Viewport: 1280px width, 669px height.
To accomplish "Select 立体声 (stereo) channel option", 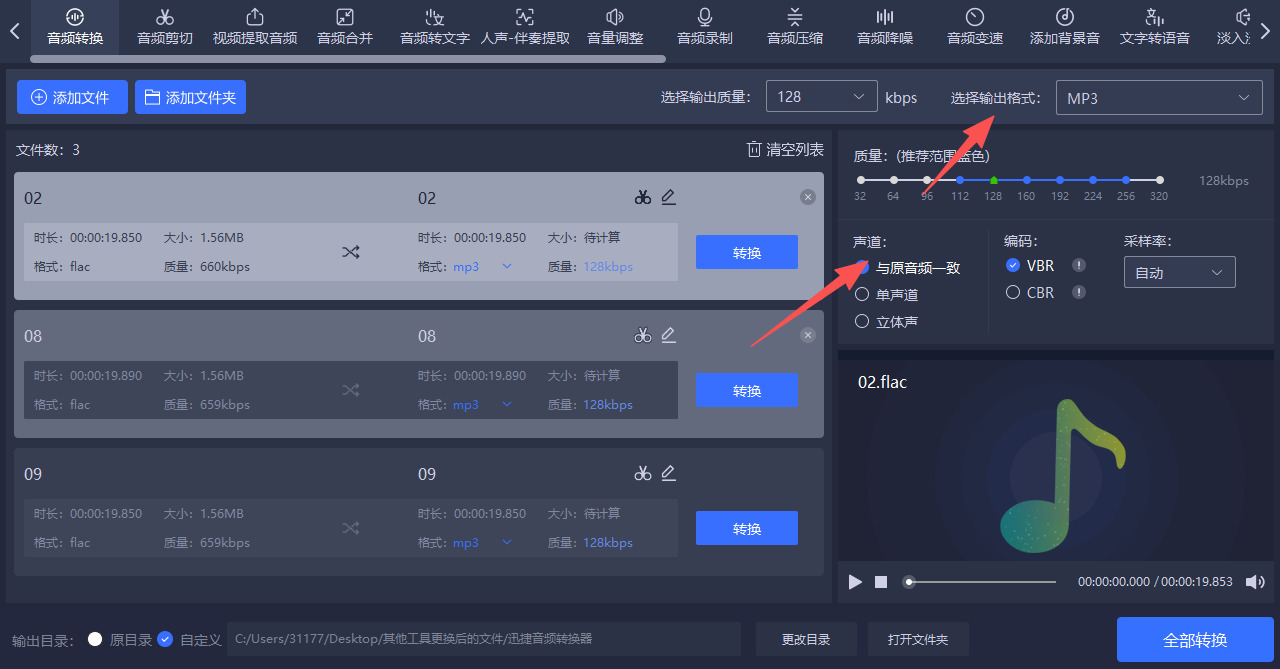I will point(886,322).
